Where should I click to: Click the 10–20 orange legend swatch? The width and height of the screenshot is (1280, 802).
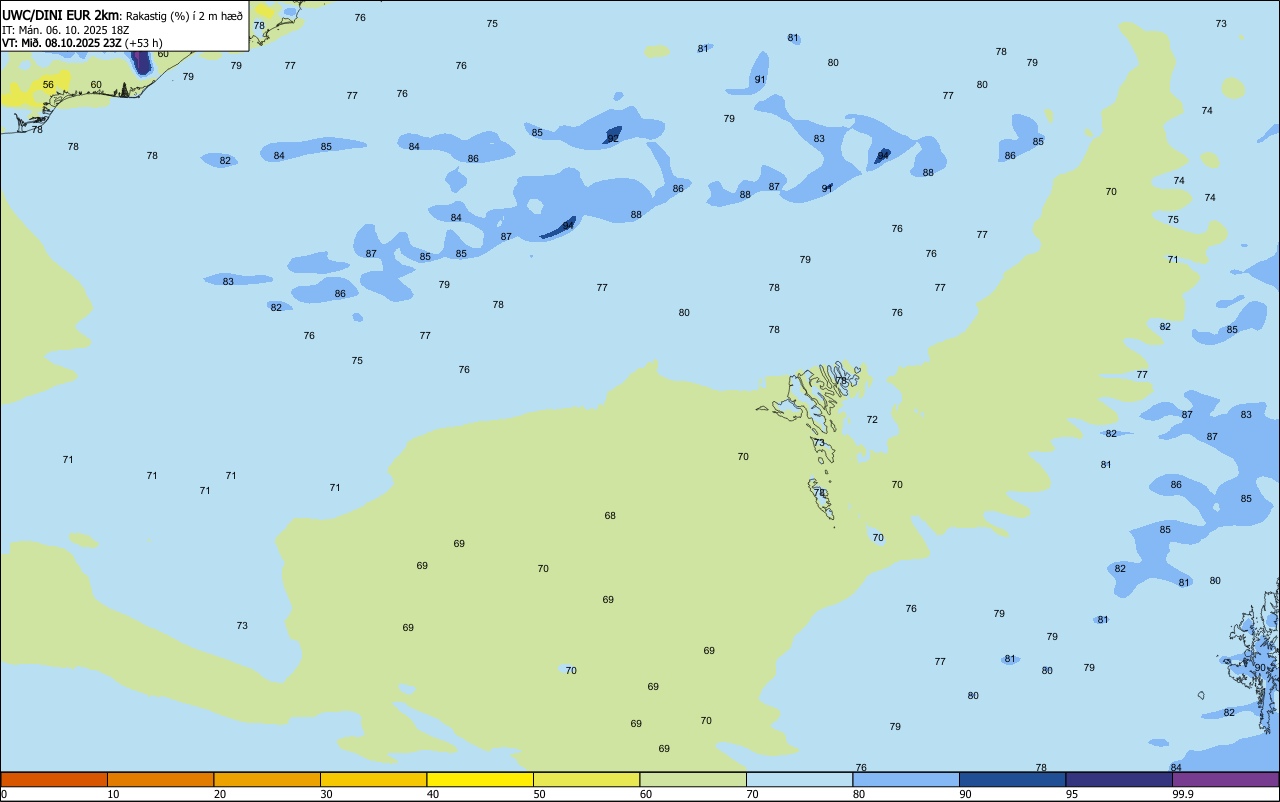click(x=160, y=779)
